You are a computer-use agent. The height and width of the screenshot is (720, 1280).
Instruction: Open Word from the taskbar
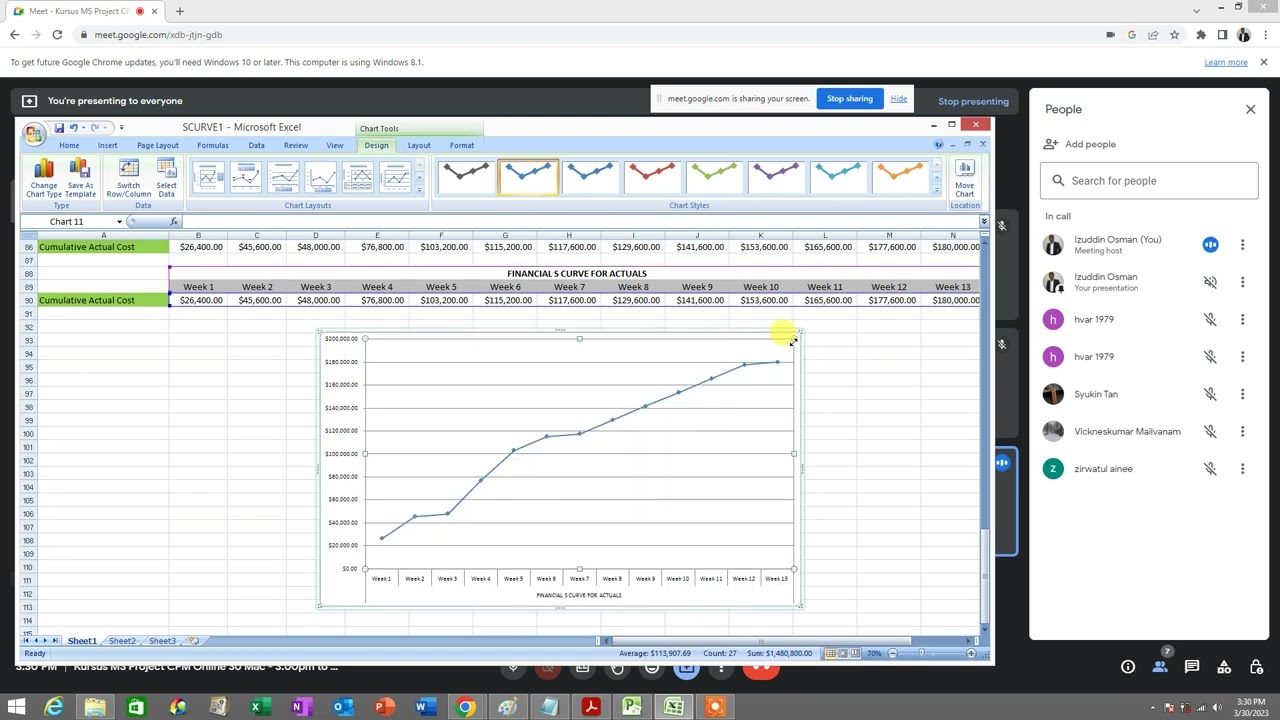pos(424,708)
